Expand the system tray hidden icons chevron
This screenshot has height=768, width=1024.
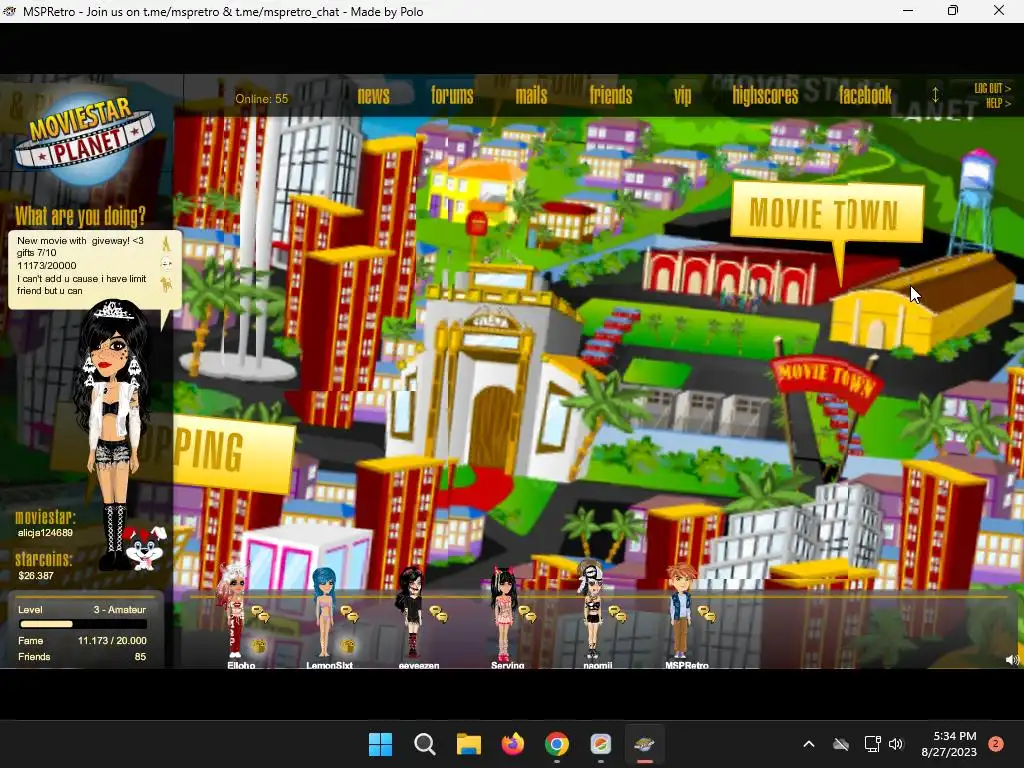click(x=808, y=744)
